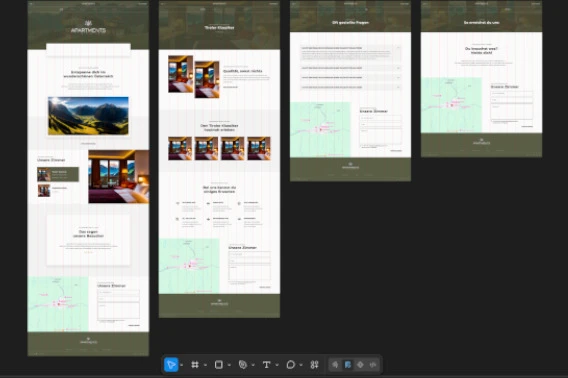Select the 'So erreichst du uns' header text
Screen dimensions: 568x378
tap(481, 22)
